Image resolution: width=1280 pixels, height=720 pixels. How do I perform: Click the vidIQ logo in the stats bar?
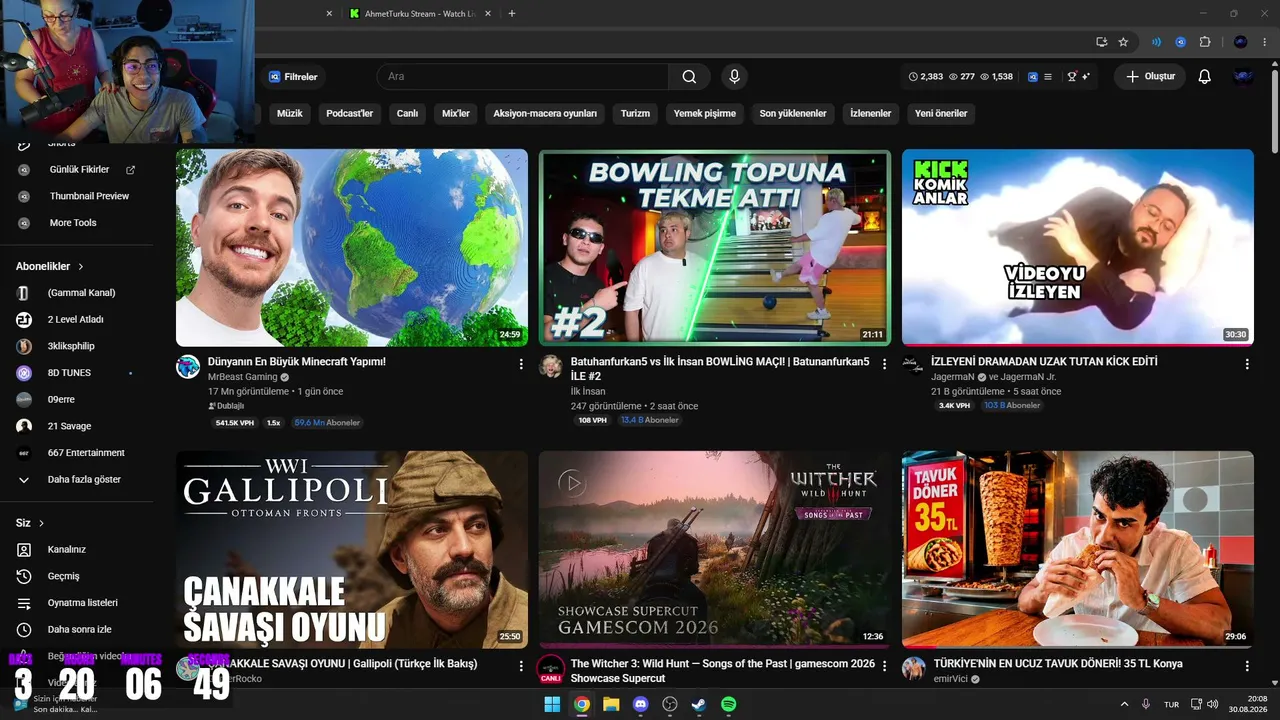click(1033, 77)
